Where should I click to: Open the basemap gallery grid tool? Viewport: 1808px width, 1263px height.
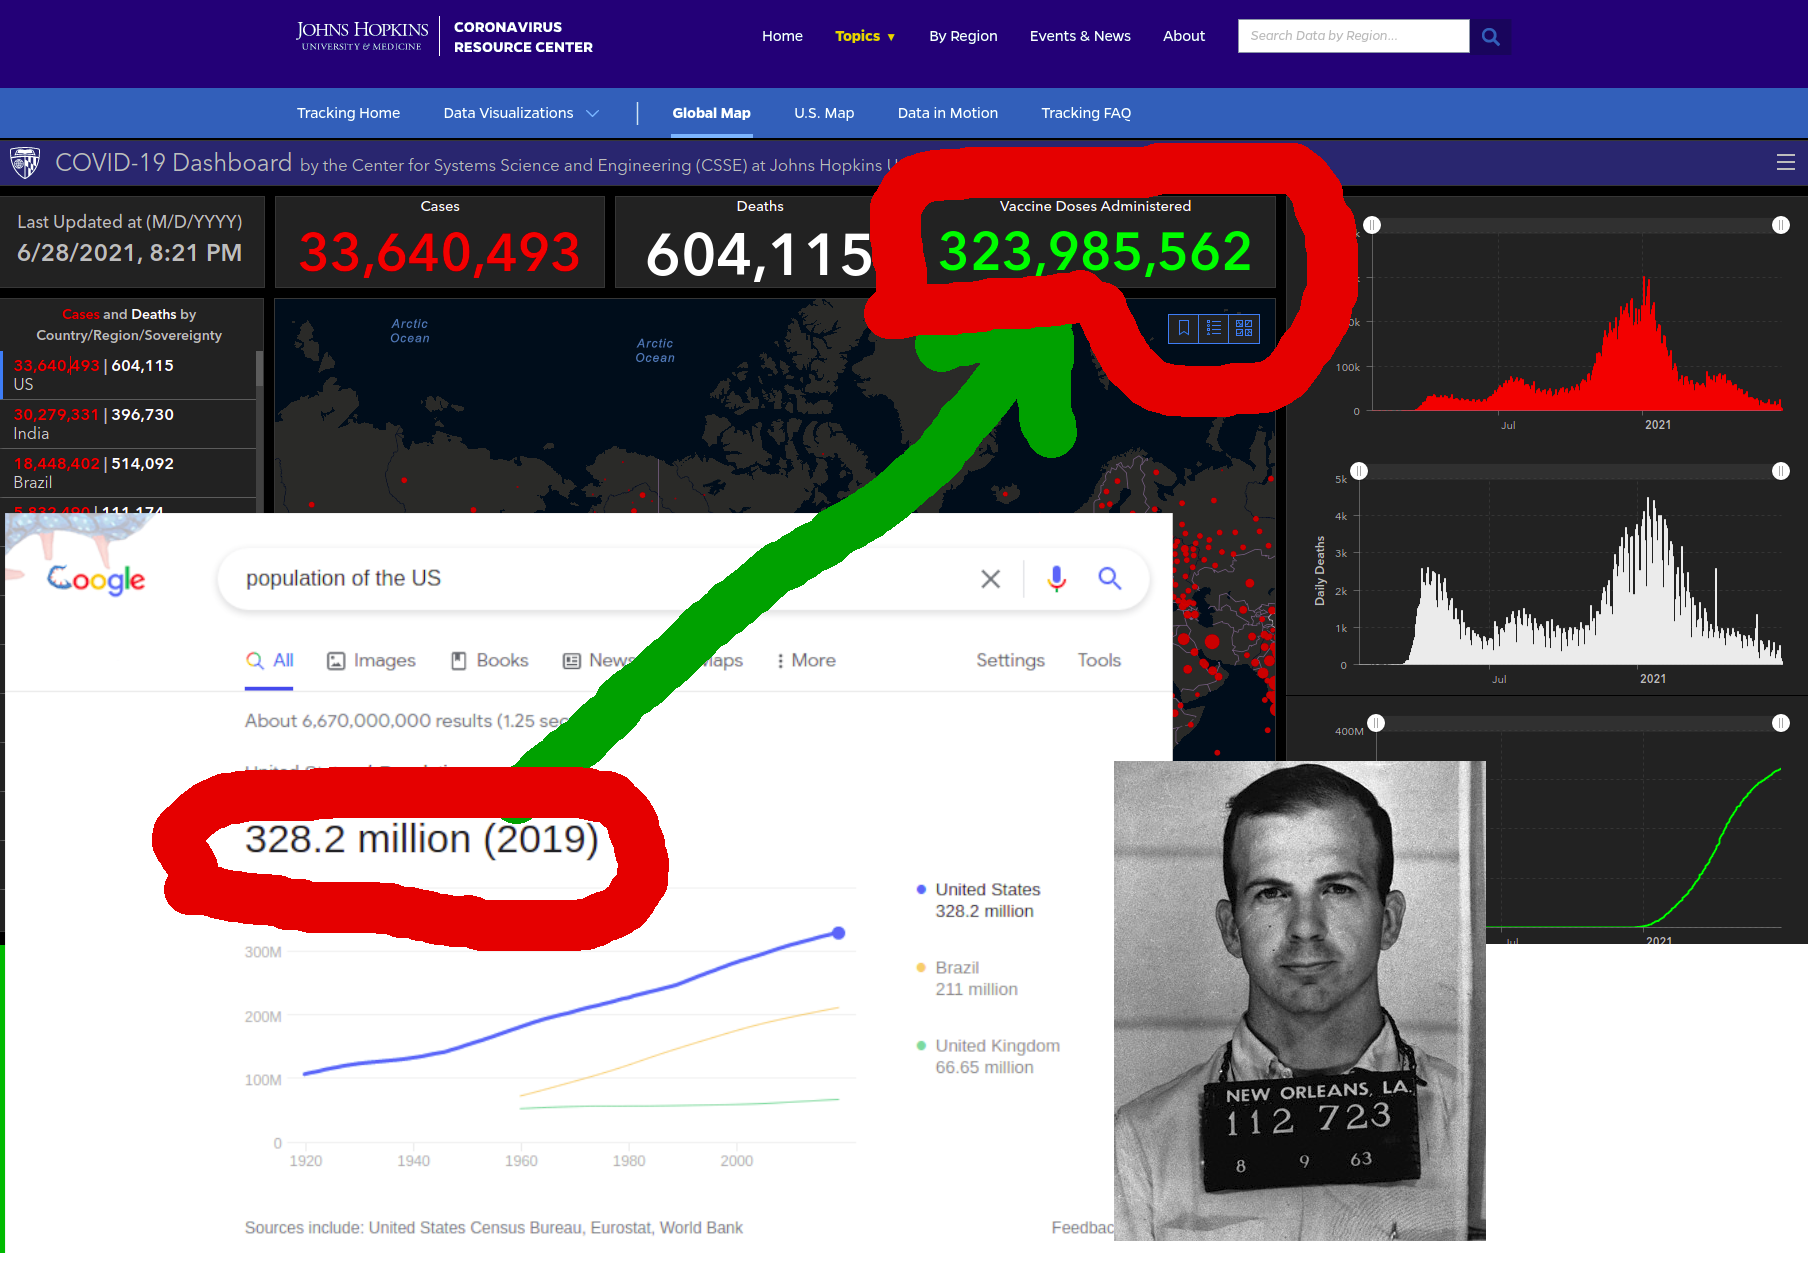point(1244,328)
